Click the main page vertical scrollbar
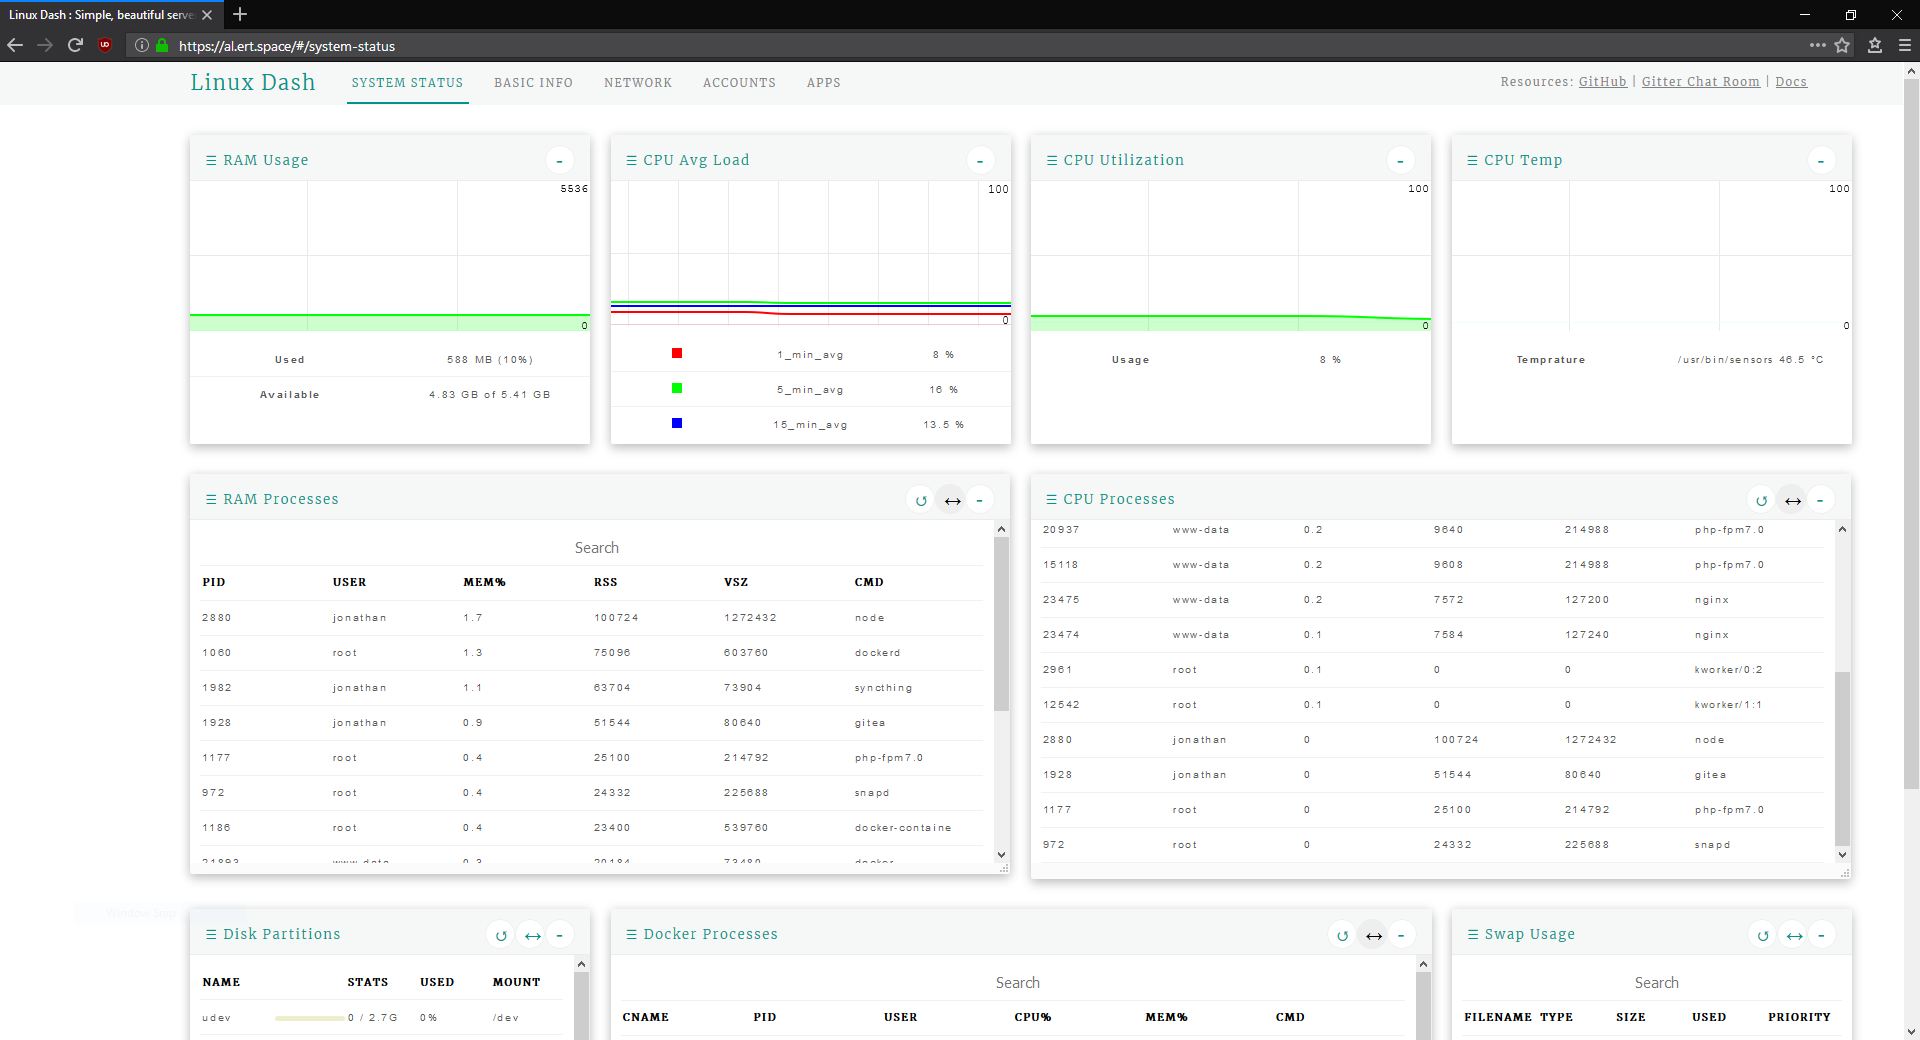 coord(1911,435)
